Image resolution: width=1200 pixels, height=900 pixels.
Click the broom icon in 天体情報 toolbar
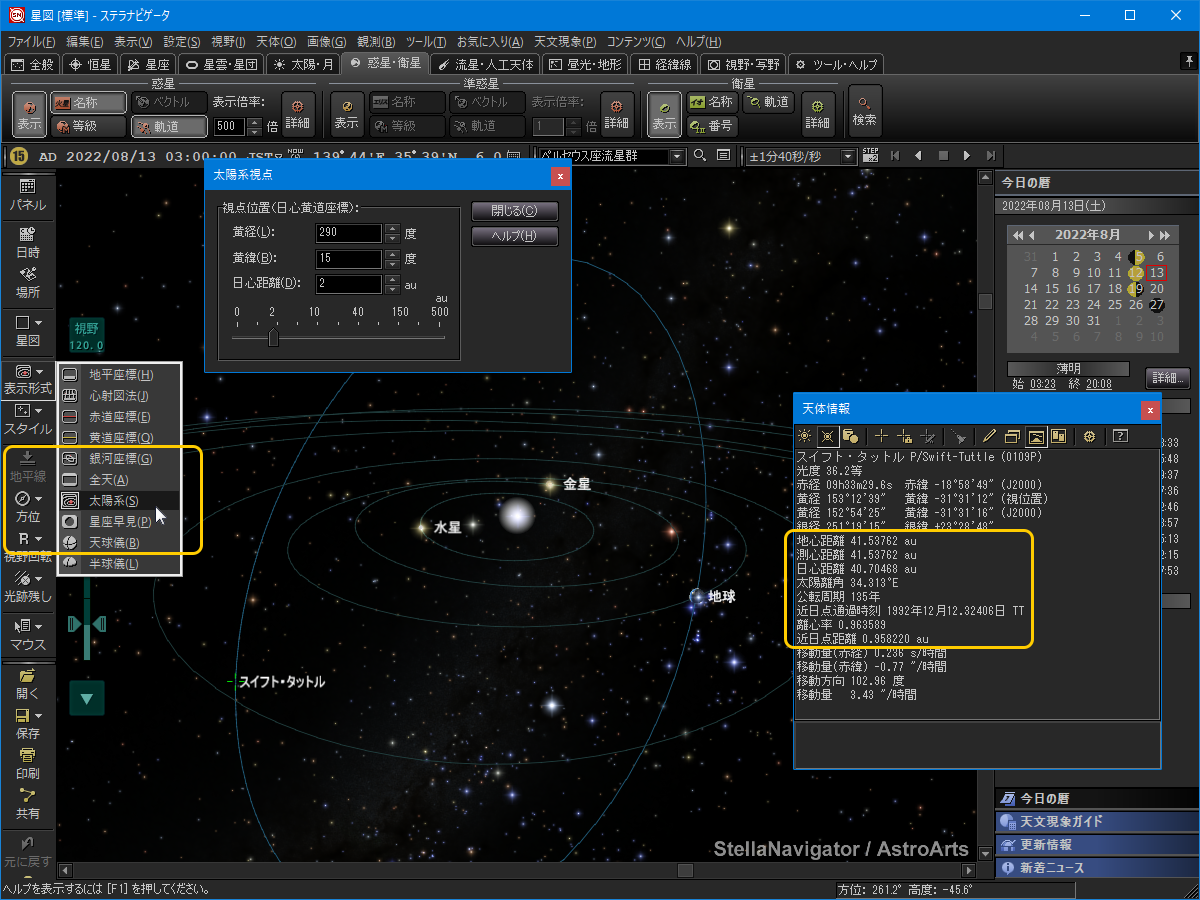(x=960, y=436)
